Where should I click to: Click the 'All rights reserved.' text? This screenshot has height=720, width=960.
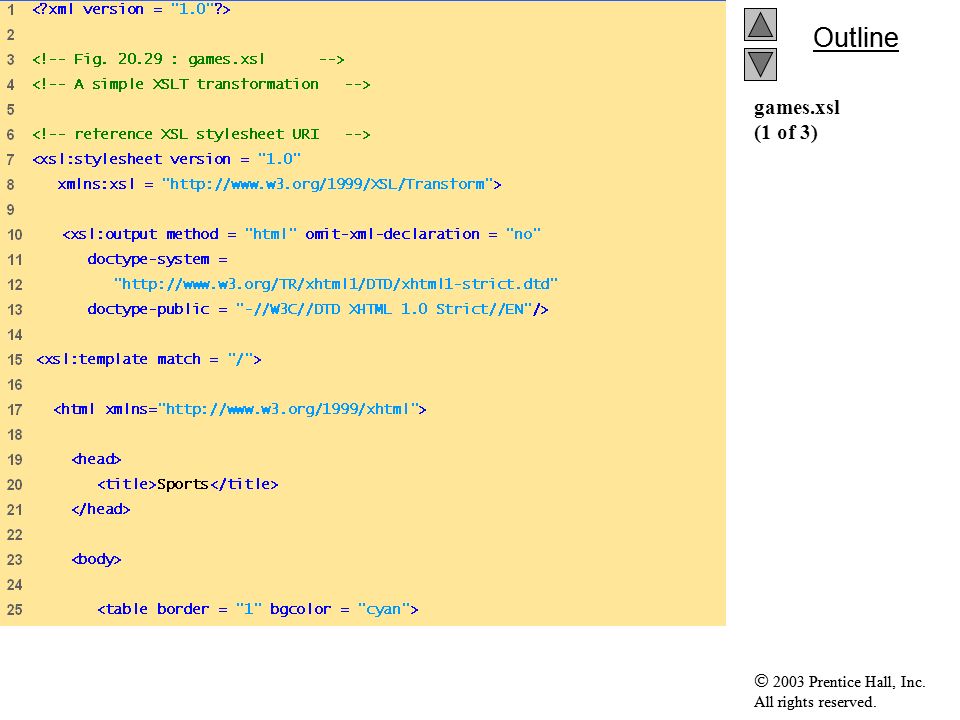pos(814,702)
